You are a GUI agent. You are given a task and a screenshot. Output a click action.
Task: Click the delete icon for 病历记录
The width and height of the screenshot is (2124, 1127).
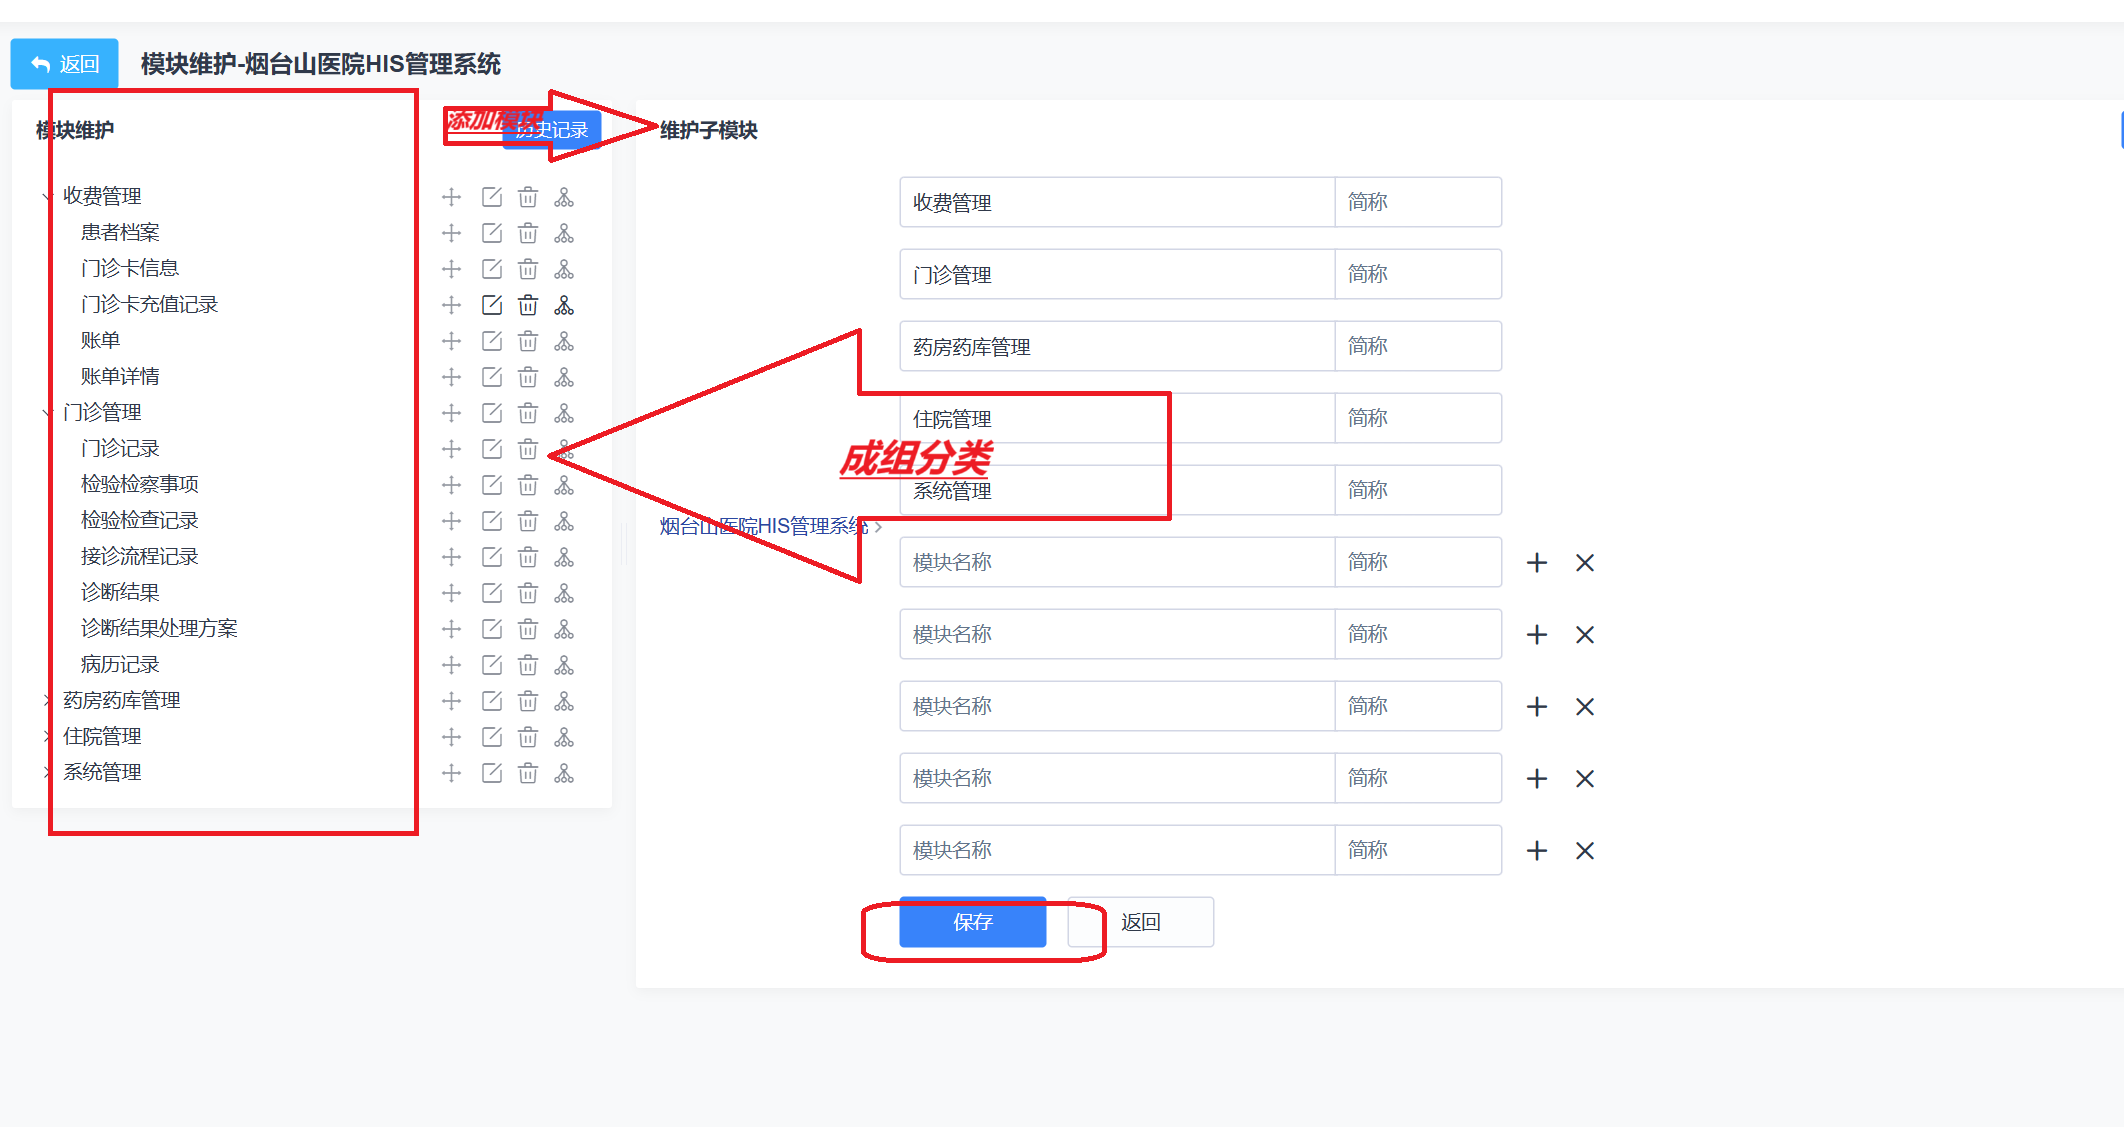point(528,664)
